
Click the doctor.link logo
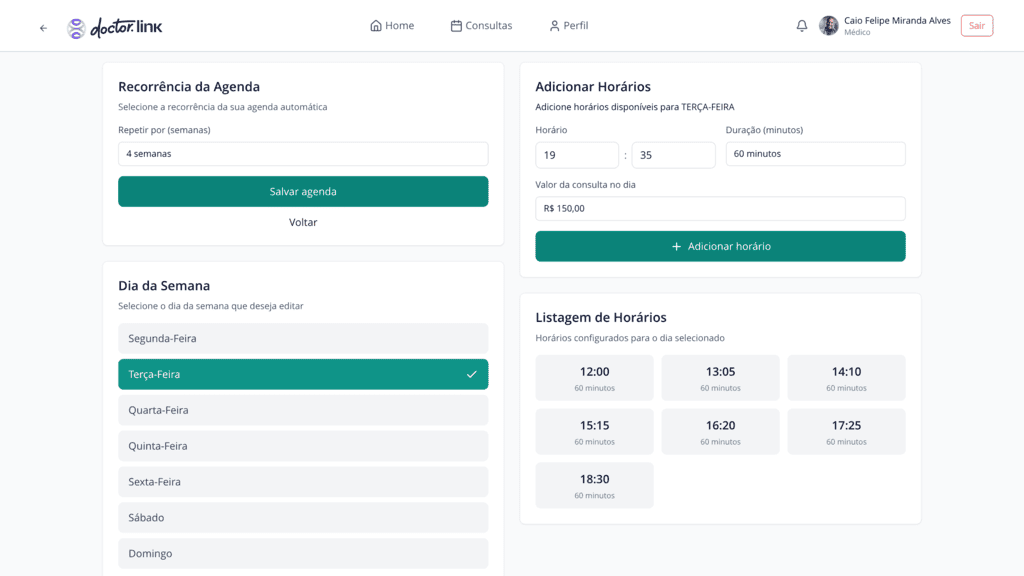pos(115,28)
